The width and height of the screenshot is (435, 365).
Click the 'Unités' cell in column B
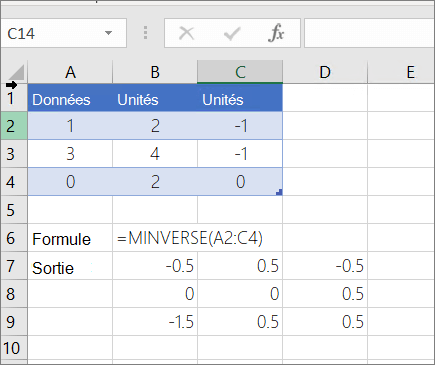point(155,98)
